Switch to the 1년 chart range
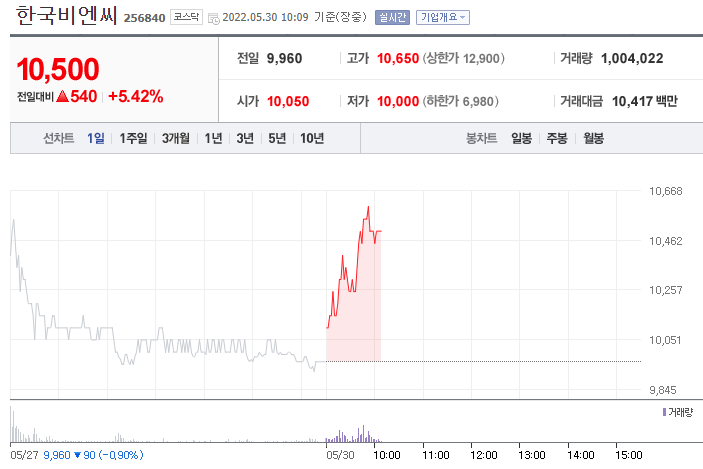703x469 pixels. coord(213,138)
